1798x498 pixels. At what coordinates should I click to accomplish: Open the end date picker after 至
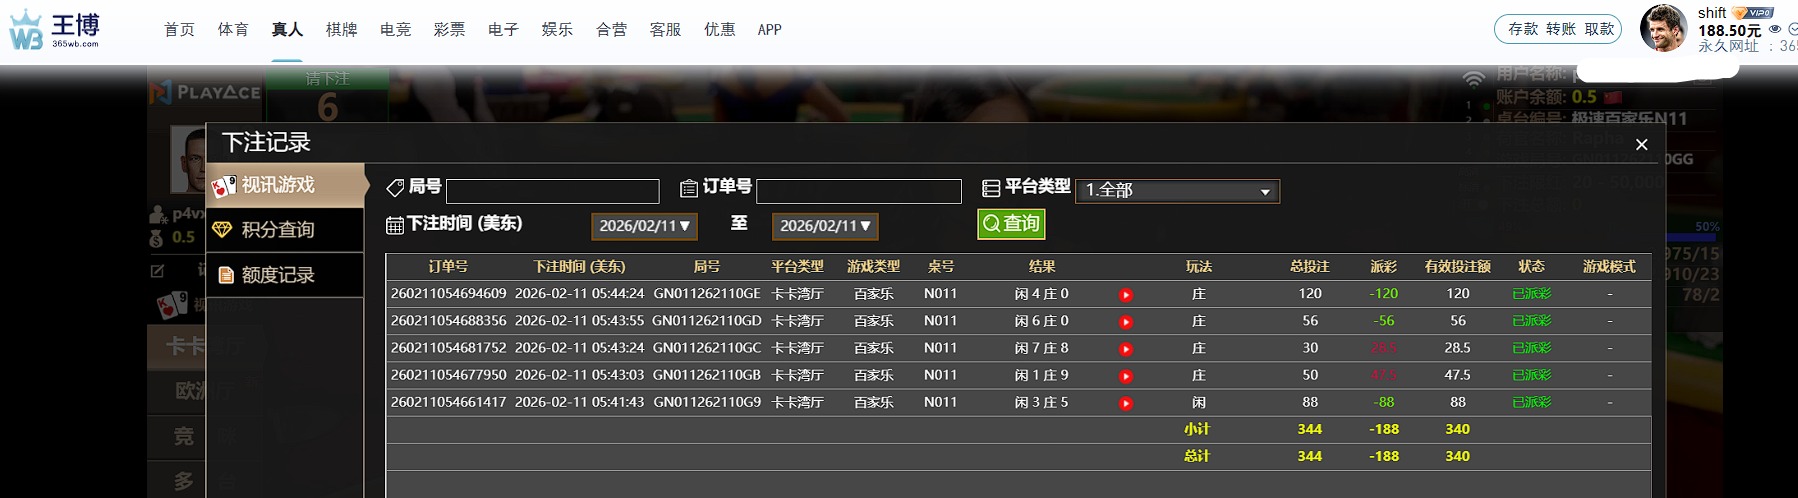[x=825, y=226]
